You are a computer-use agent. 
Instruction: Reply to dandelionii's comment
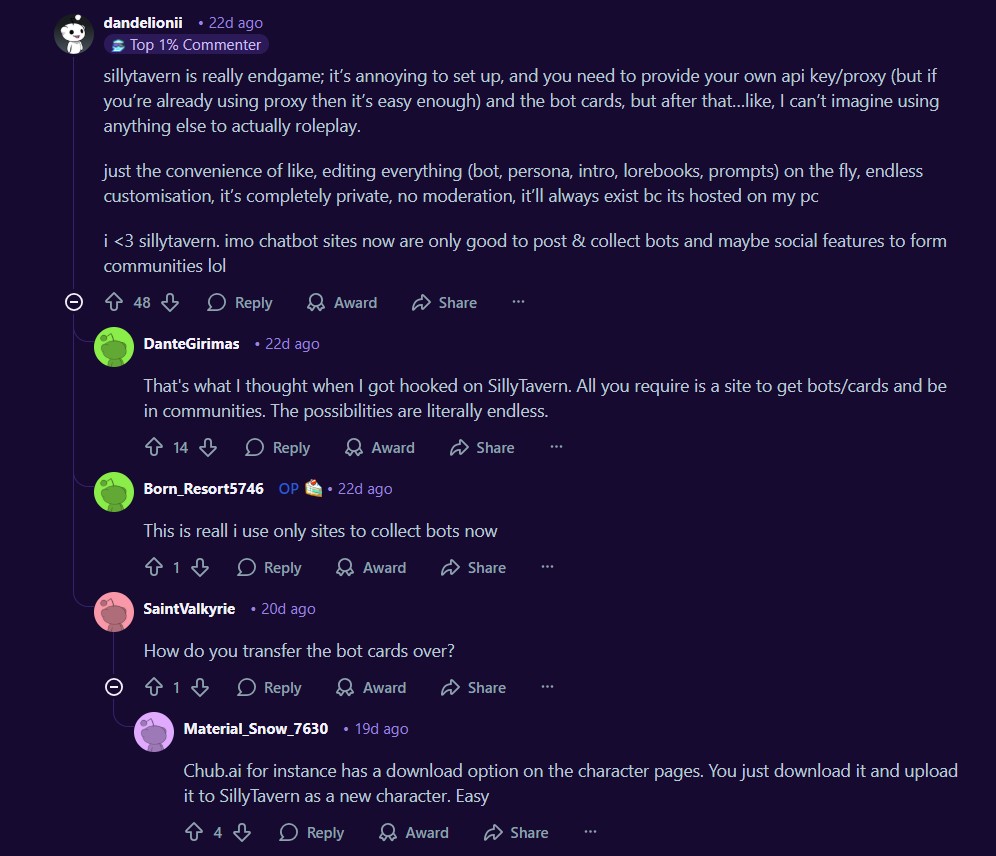coord(240,302)
